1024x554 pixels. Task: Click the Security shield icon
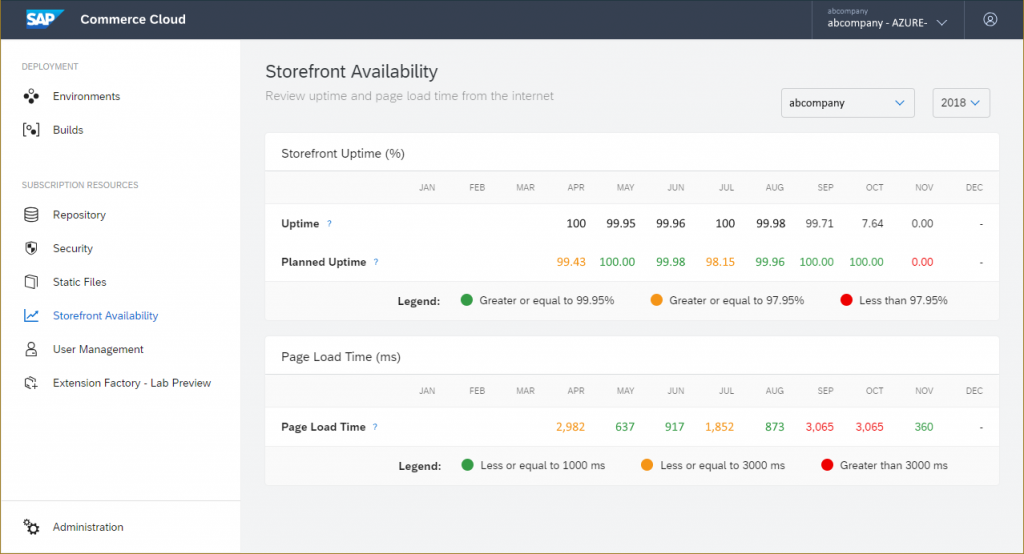coord(31,248)
